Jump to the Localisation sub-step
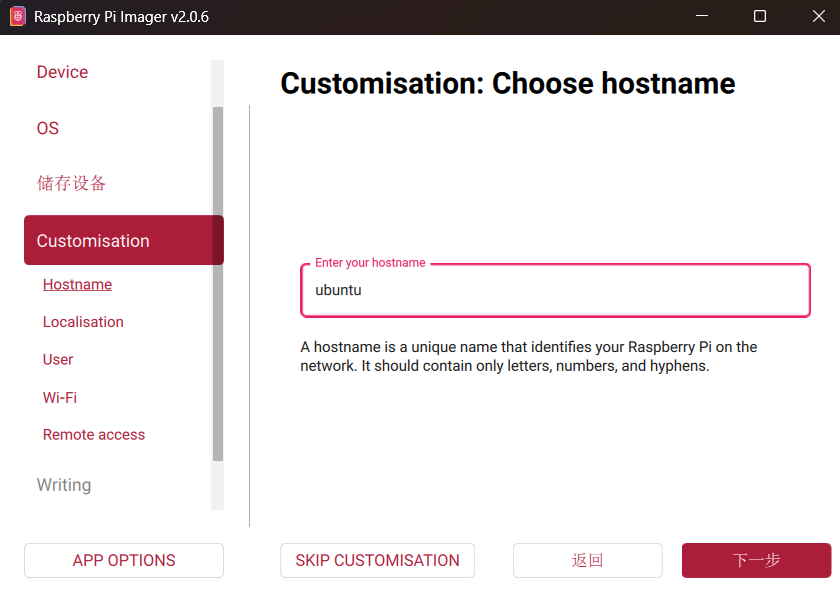Viewport: 840px width, 591px height. click(x=83, y=322)
